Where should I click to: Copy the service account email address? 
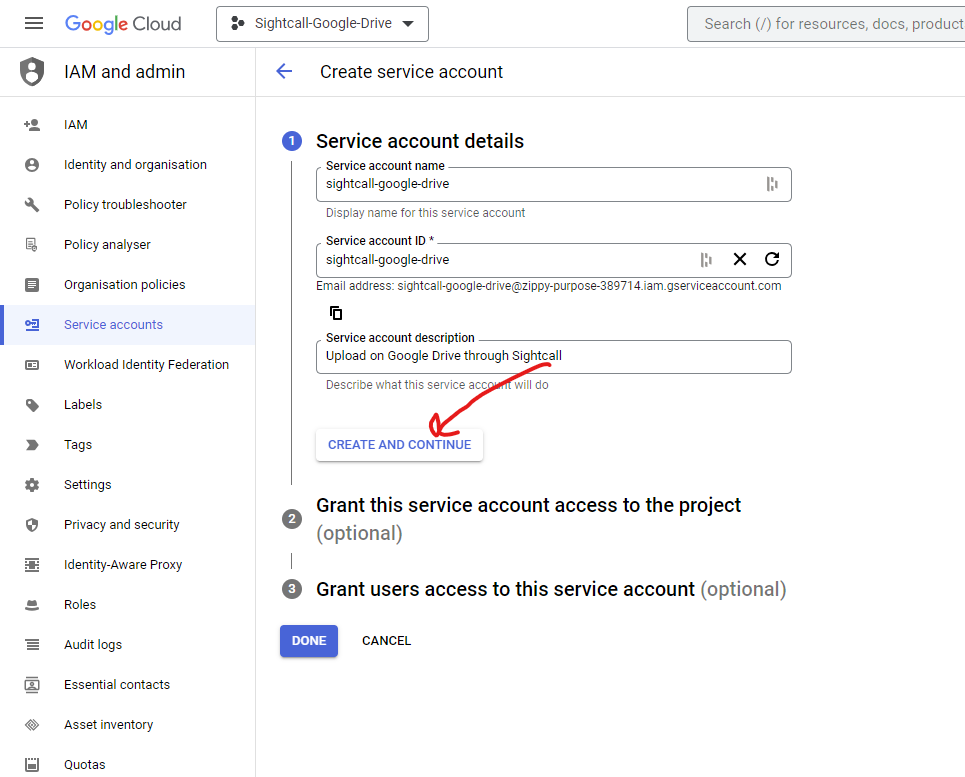coord(335,313)
